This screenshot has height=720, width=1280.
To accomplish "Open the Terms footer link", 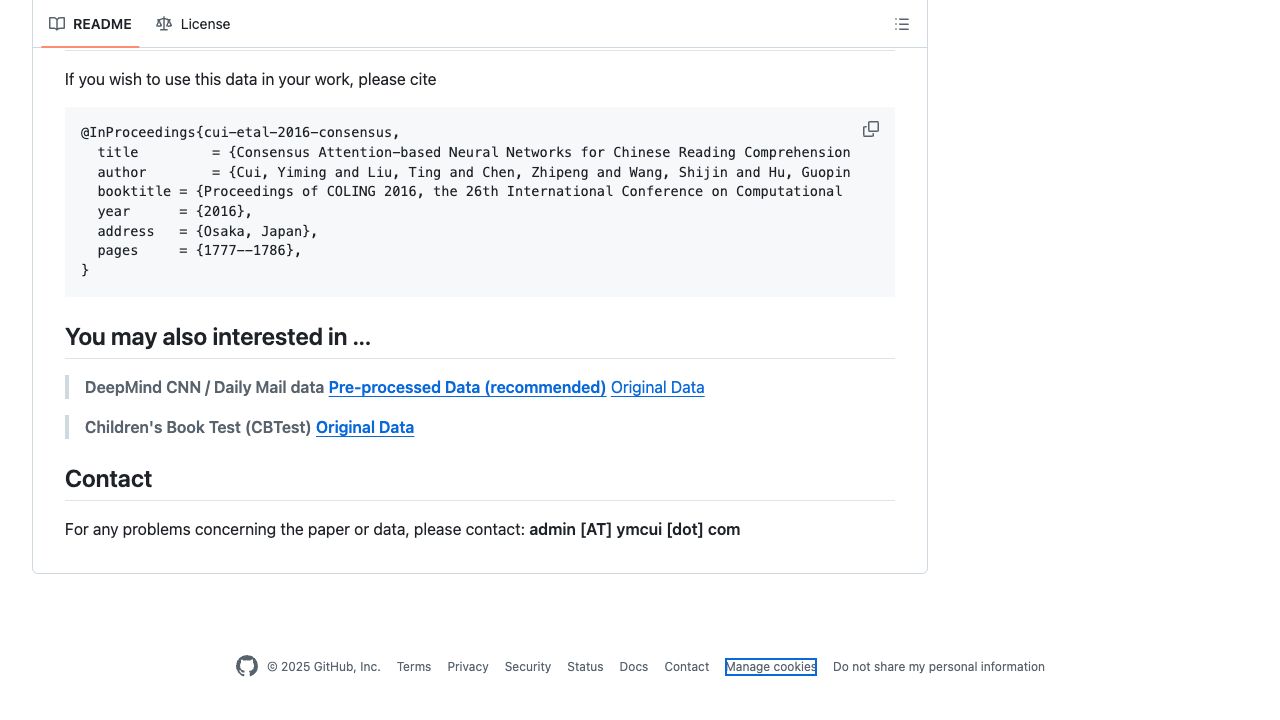I will click(414, 667).
